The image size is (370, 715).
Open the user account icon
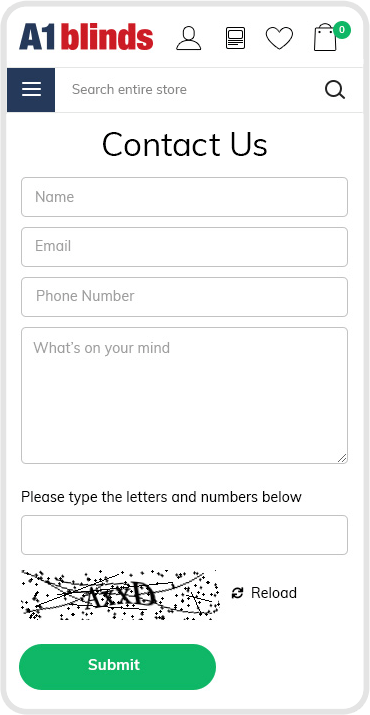tap(188, 38)
